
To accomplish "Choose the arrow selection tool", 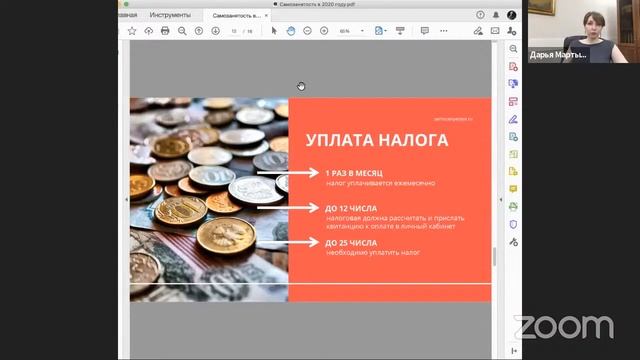I will (x=274, y=31).
